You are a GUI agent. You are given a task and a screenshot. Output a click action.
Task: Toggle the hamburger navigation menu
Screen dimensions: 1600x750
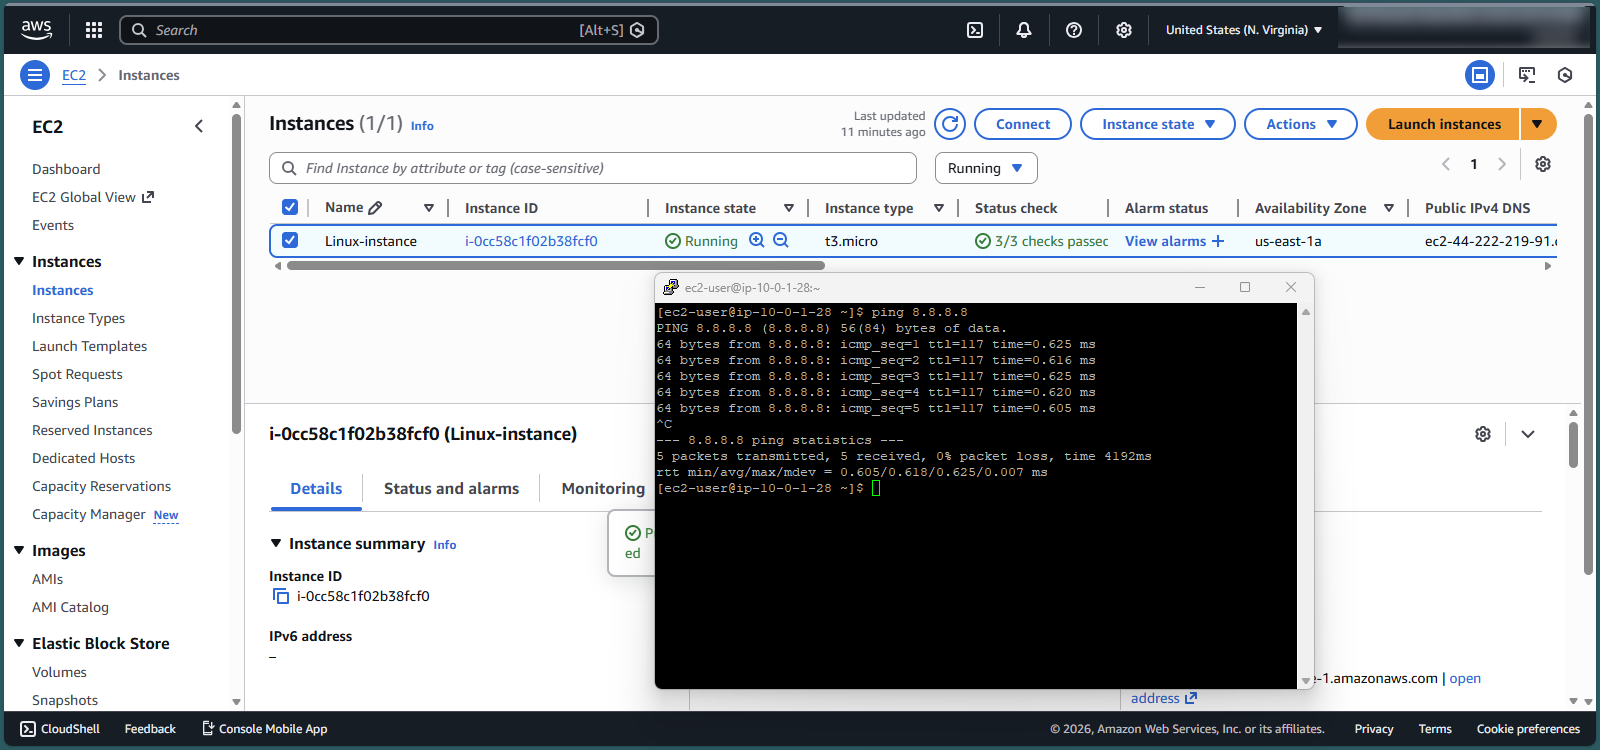(x=35, y=75)
